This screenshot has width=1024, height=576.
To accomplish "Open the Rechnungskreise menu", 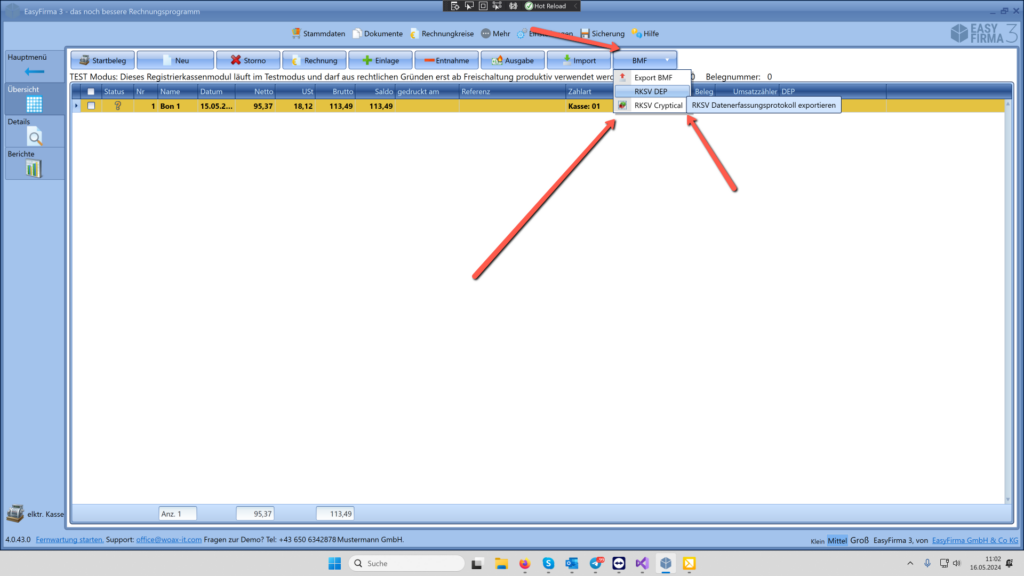I will (x=442, y=33).
